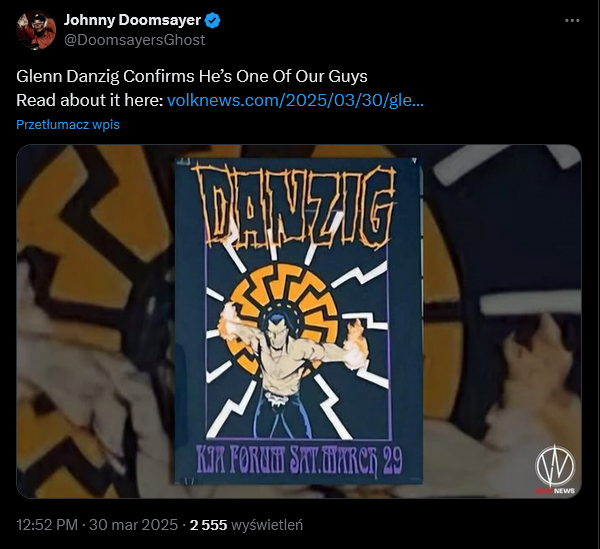Open the tweet's three-dot more options menu

pos(571,20)
